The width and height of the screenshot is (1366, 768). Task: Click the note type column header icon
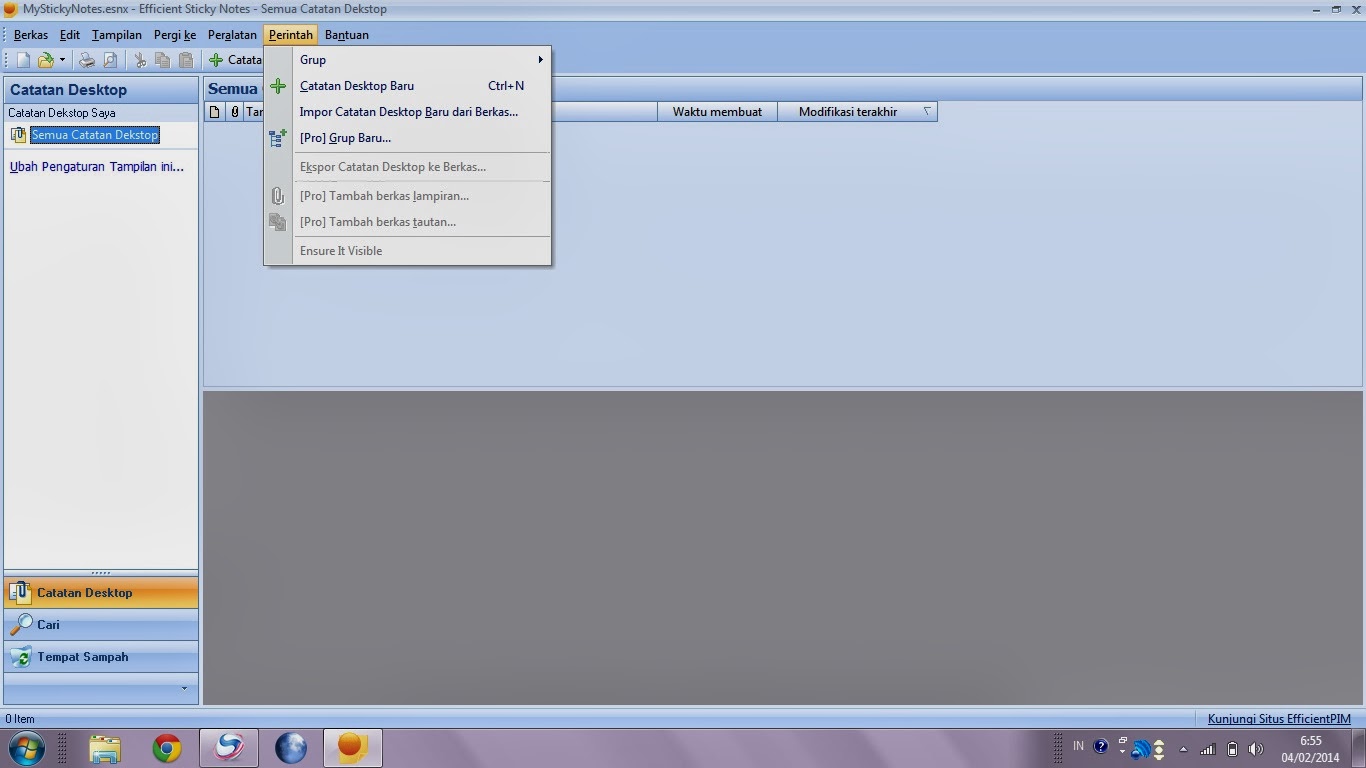coord(214,112)
